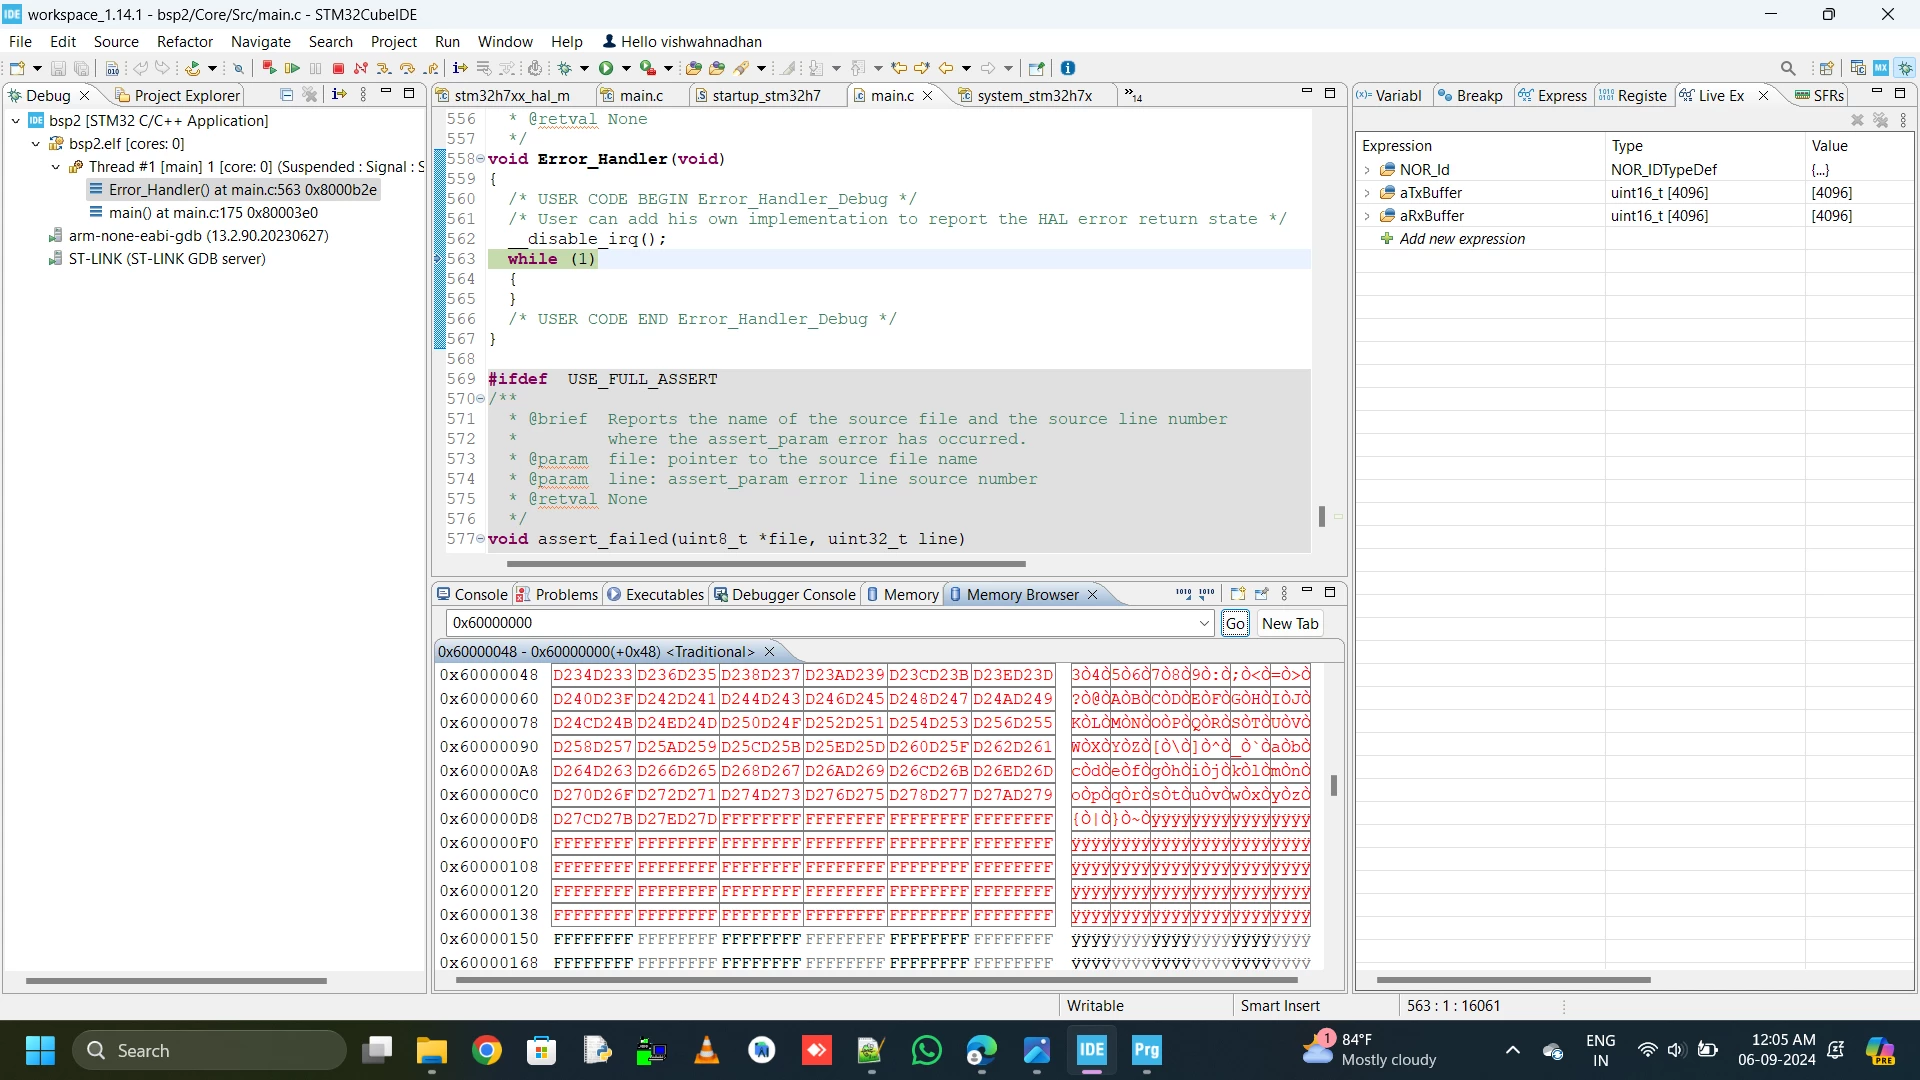
Task: Click the blue information icon in the toolbar
Action: coord(1068,68)
